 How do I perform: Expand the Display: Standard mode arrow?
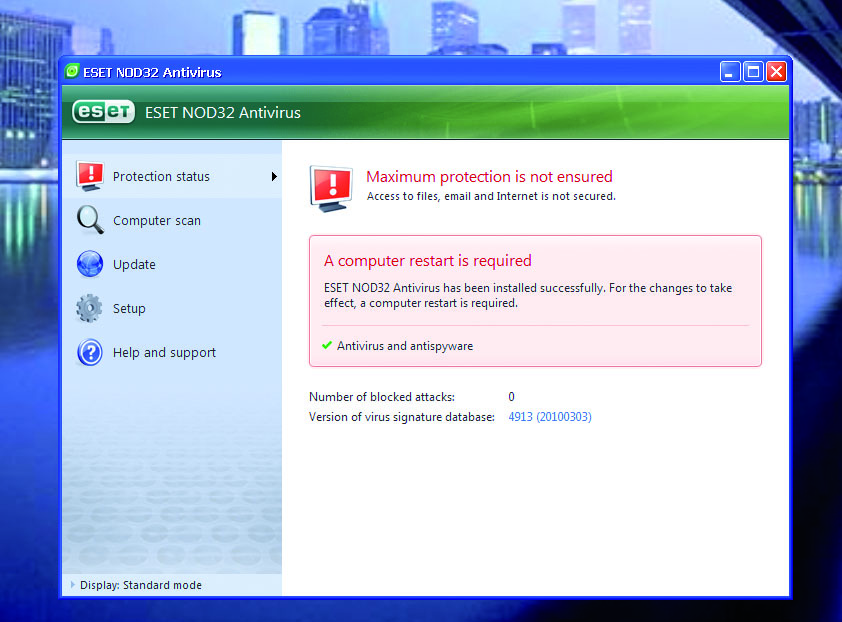72,584
